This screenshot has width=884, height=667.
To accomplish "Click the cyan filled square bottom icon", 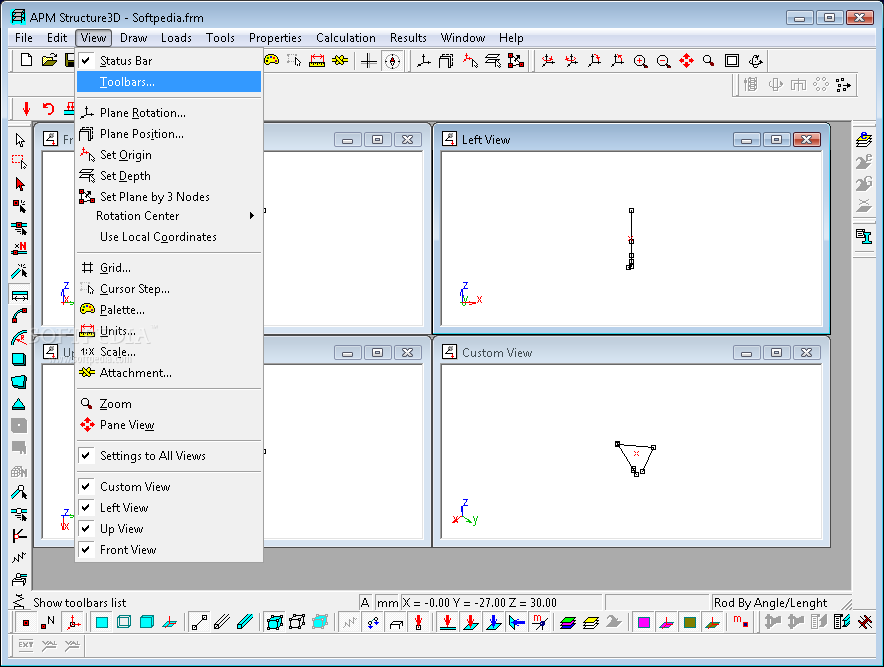I will [101, 622].
